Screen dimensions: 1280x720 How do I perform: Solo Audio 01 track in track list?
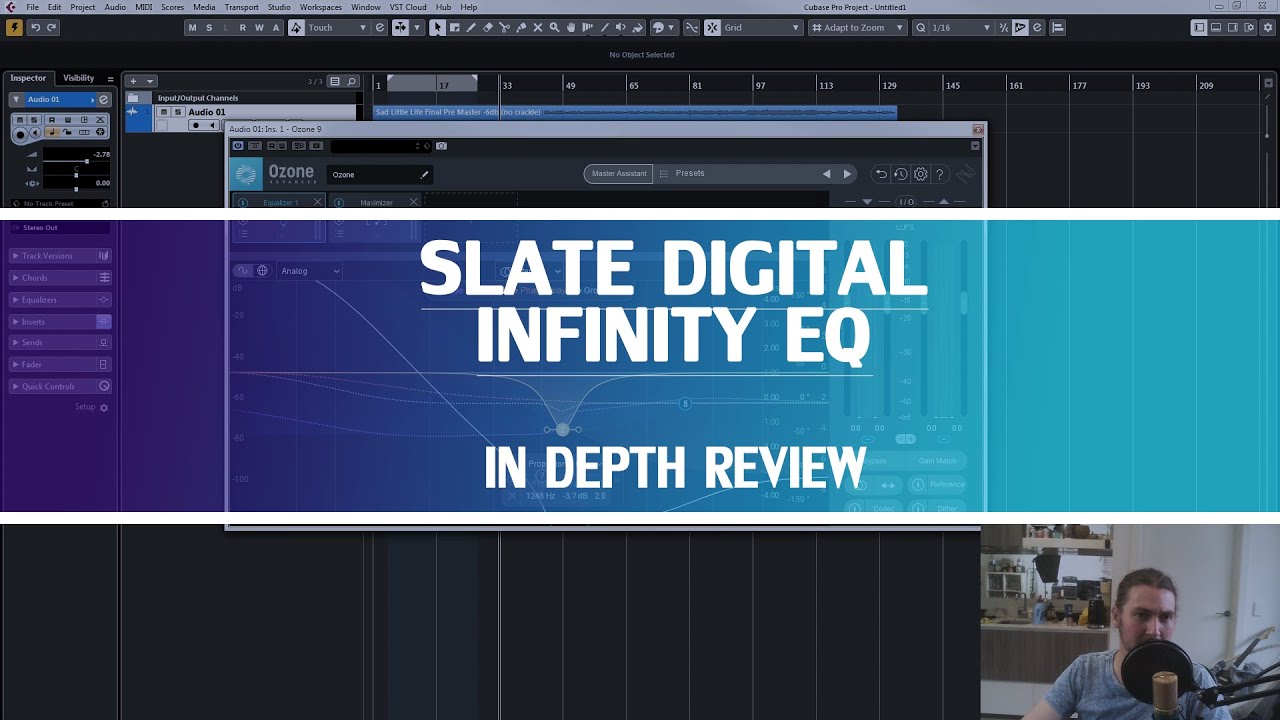(x=178, y=112)
